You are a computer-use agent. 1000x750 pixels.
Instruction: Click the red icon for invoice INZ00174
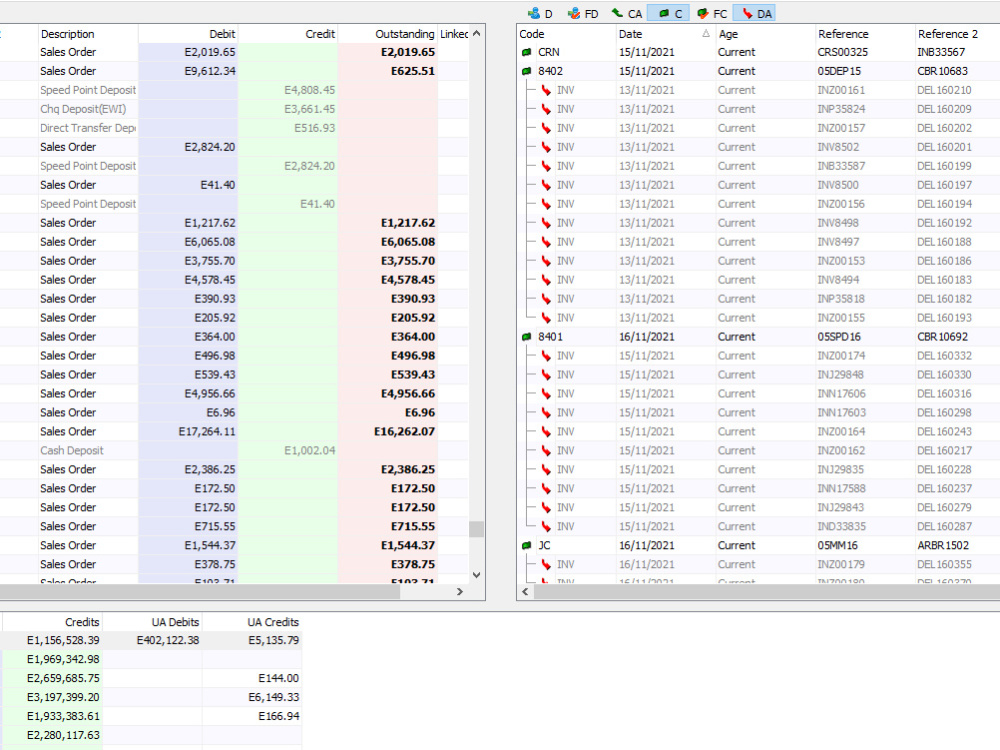[546, 356]
